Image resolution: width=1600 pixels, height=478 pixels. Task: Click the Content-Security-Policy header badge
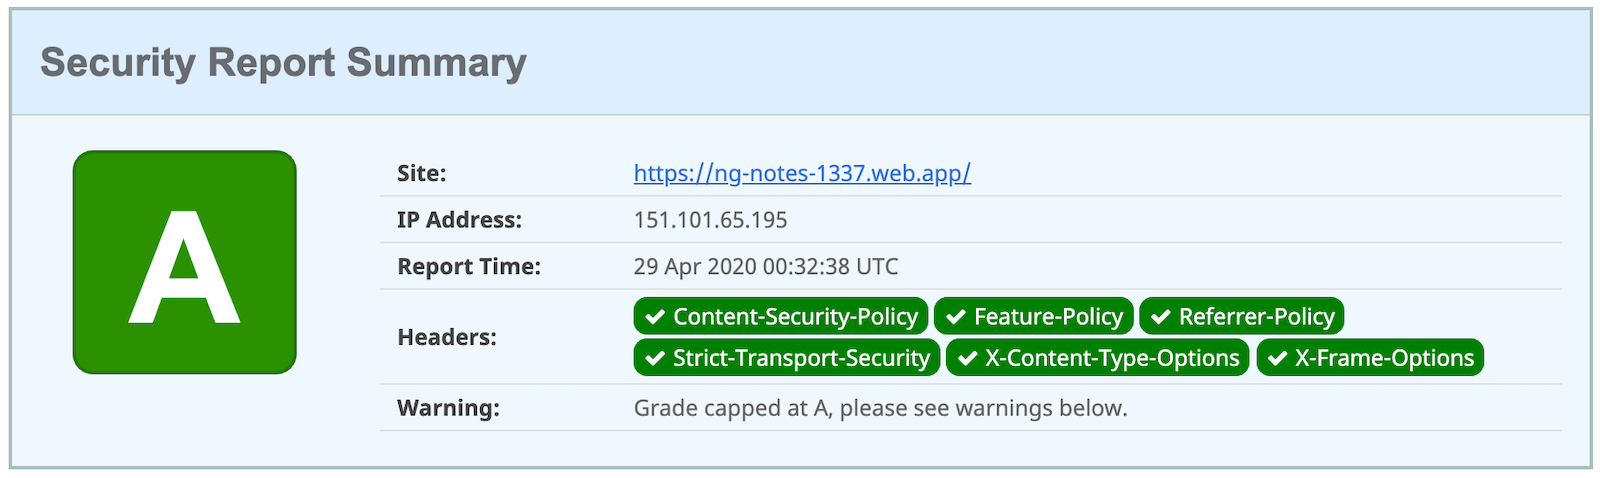pos(781,317)
